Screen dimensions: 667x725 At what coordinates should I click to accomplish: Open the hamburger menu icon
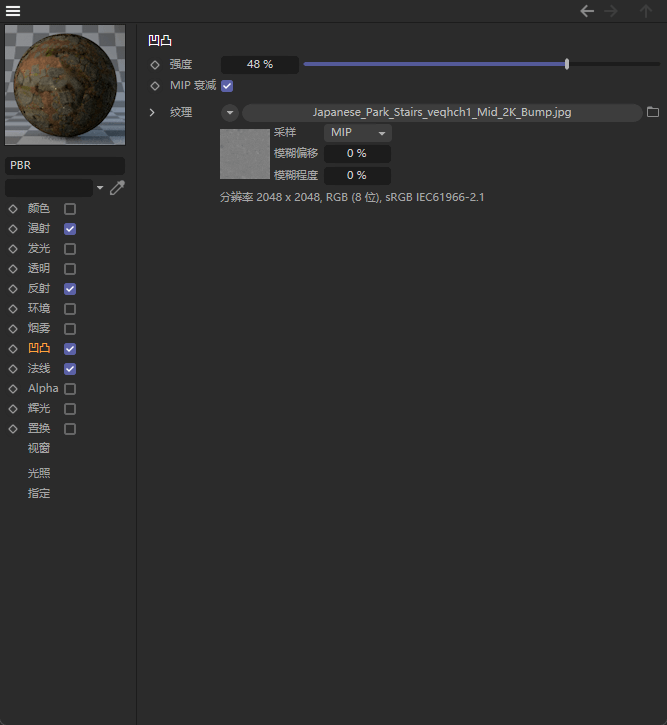point(13,11)
